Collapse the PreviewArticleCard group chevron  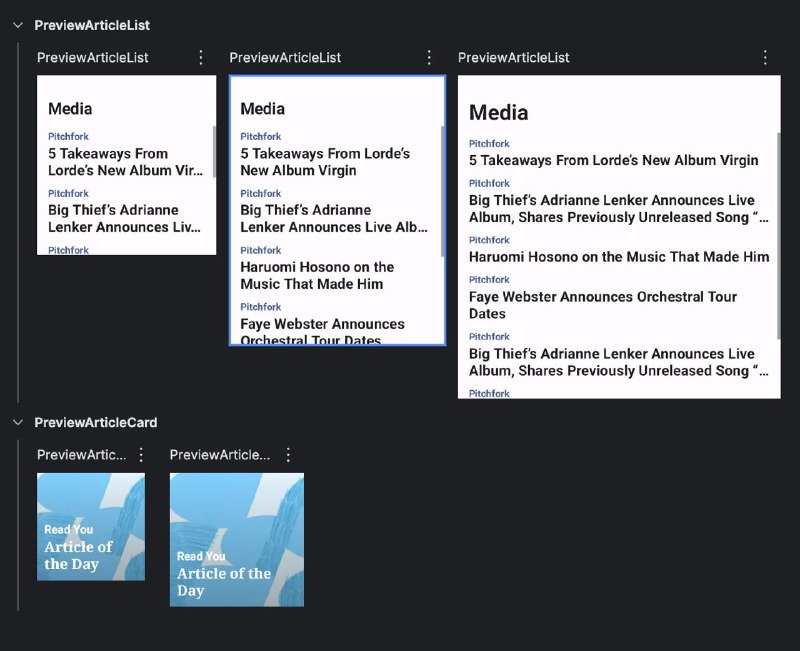click(18, 422)
